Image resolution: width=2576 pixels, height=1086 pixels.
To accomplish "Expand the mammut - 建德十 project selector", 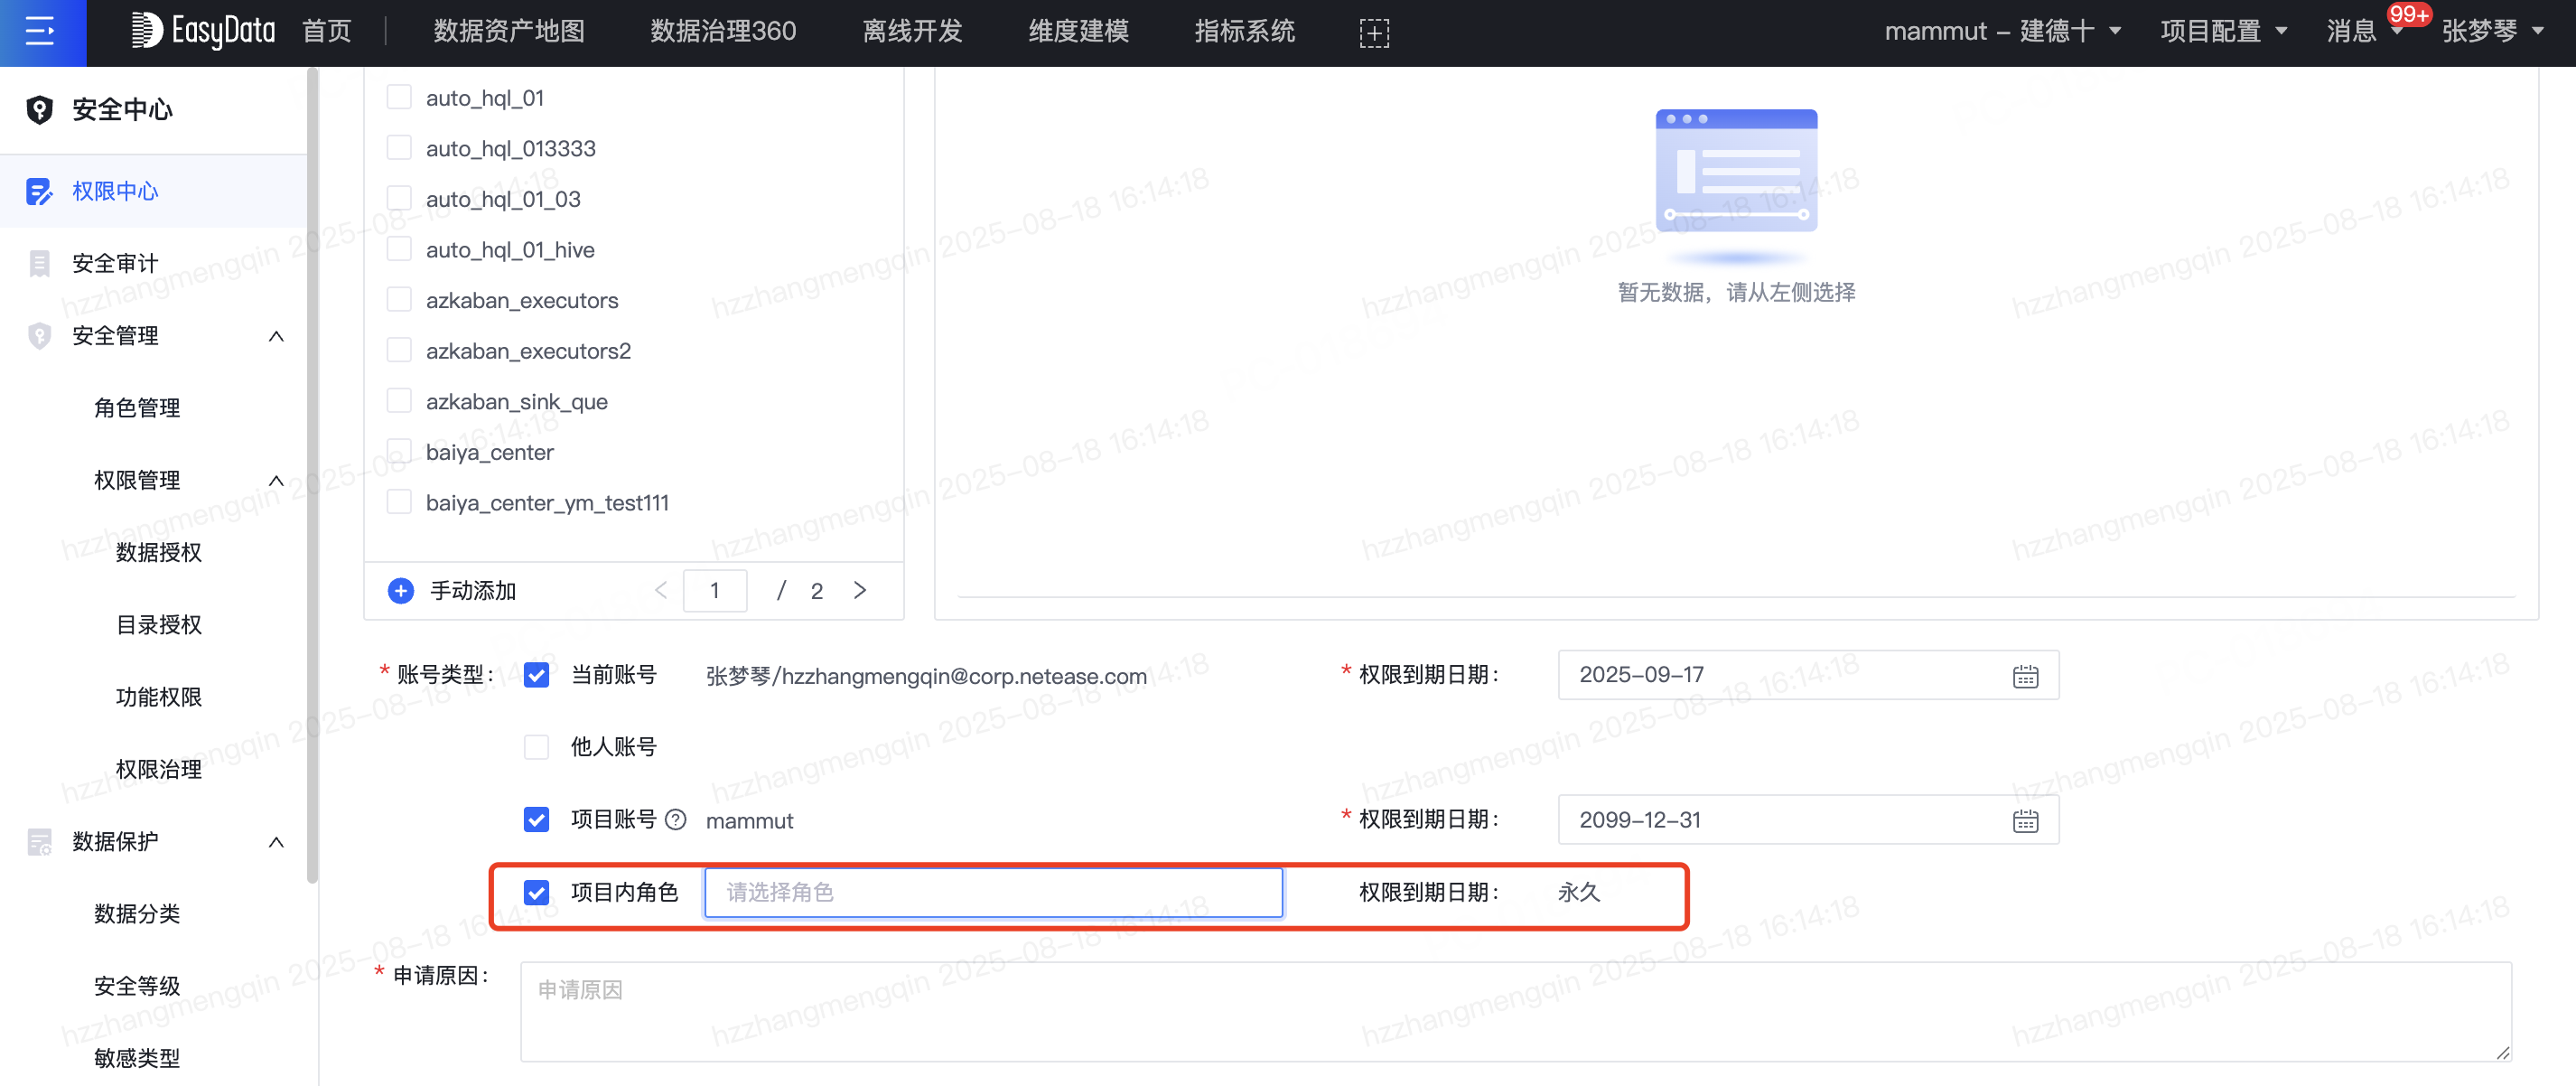I will (x=2002, y=31).
